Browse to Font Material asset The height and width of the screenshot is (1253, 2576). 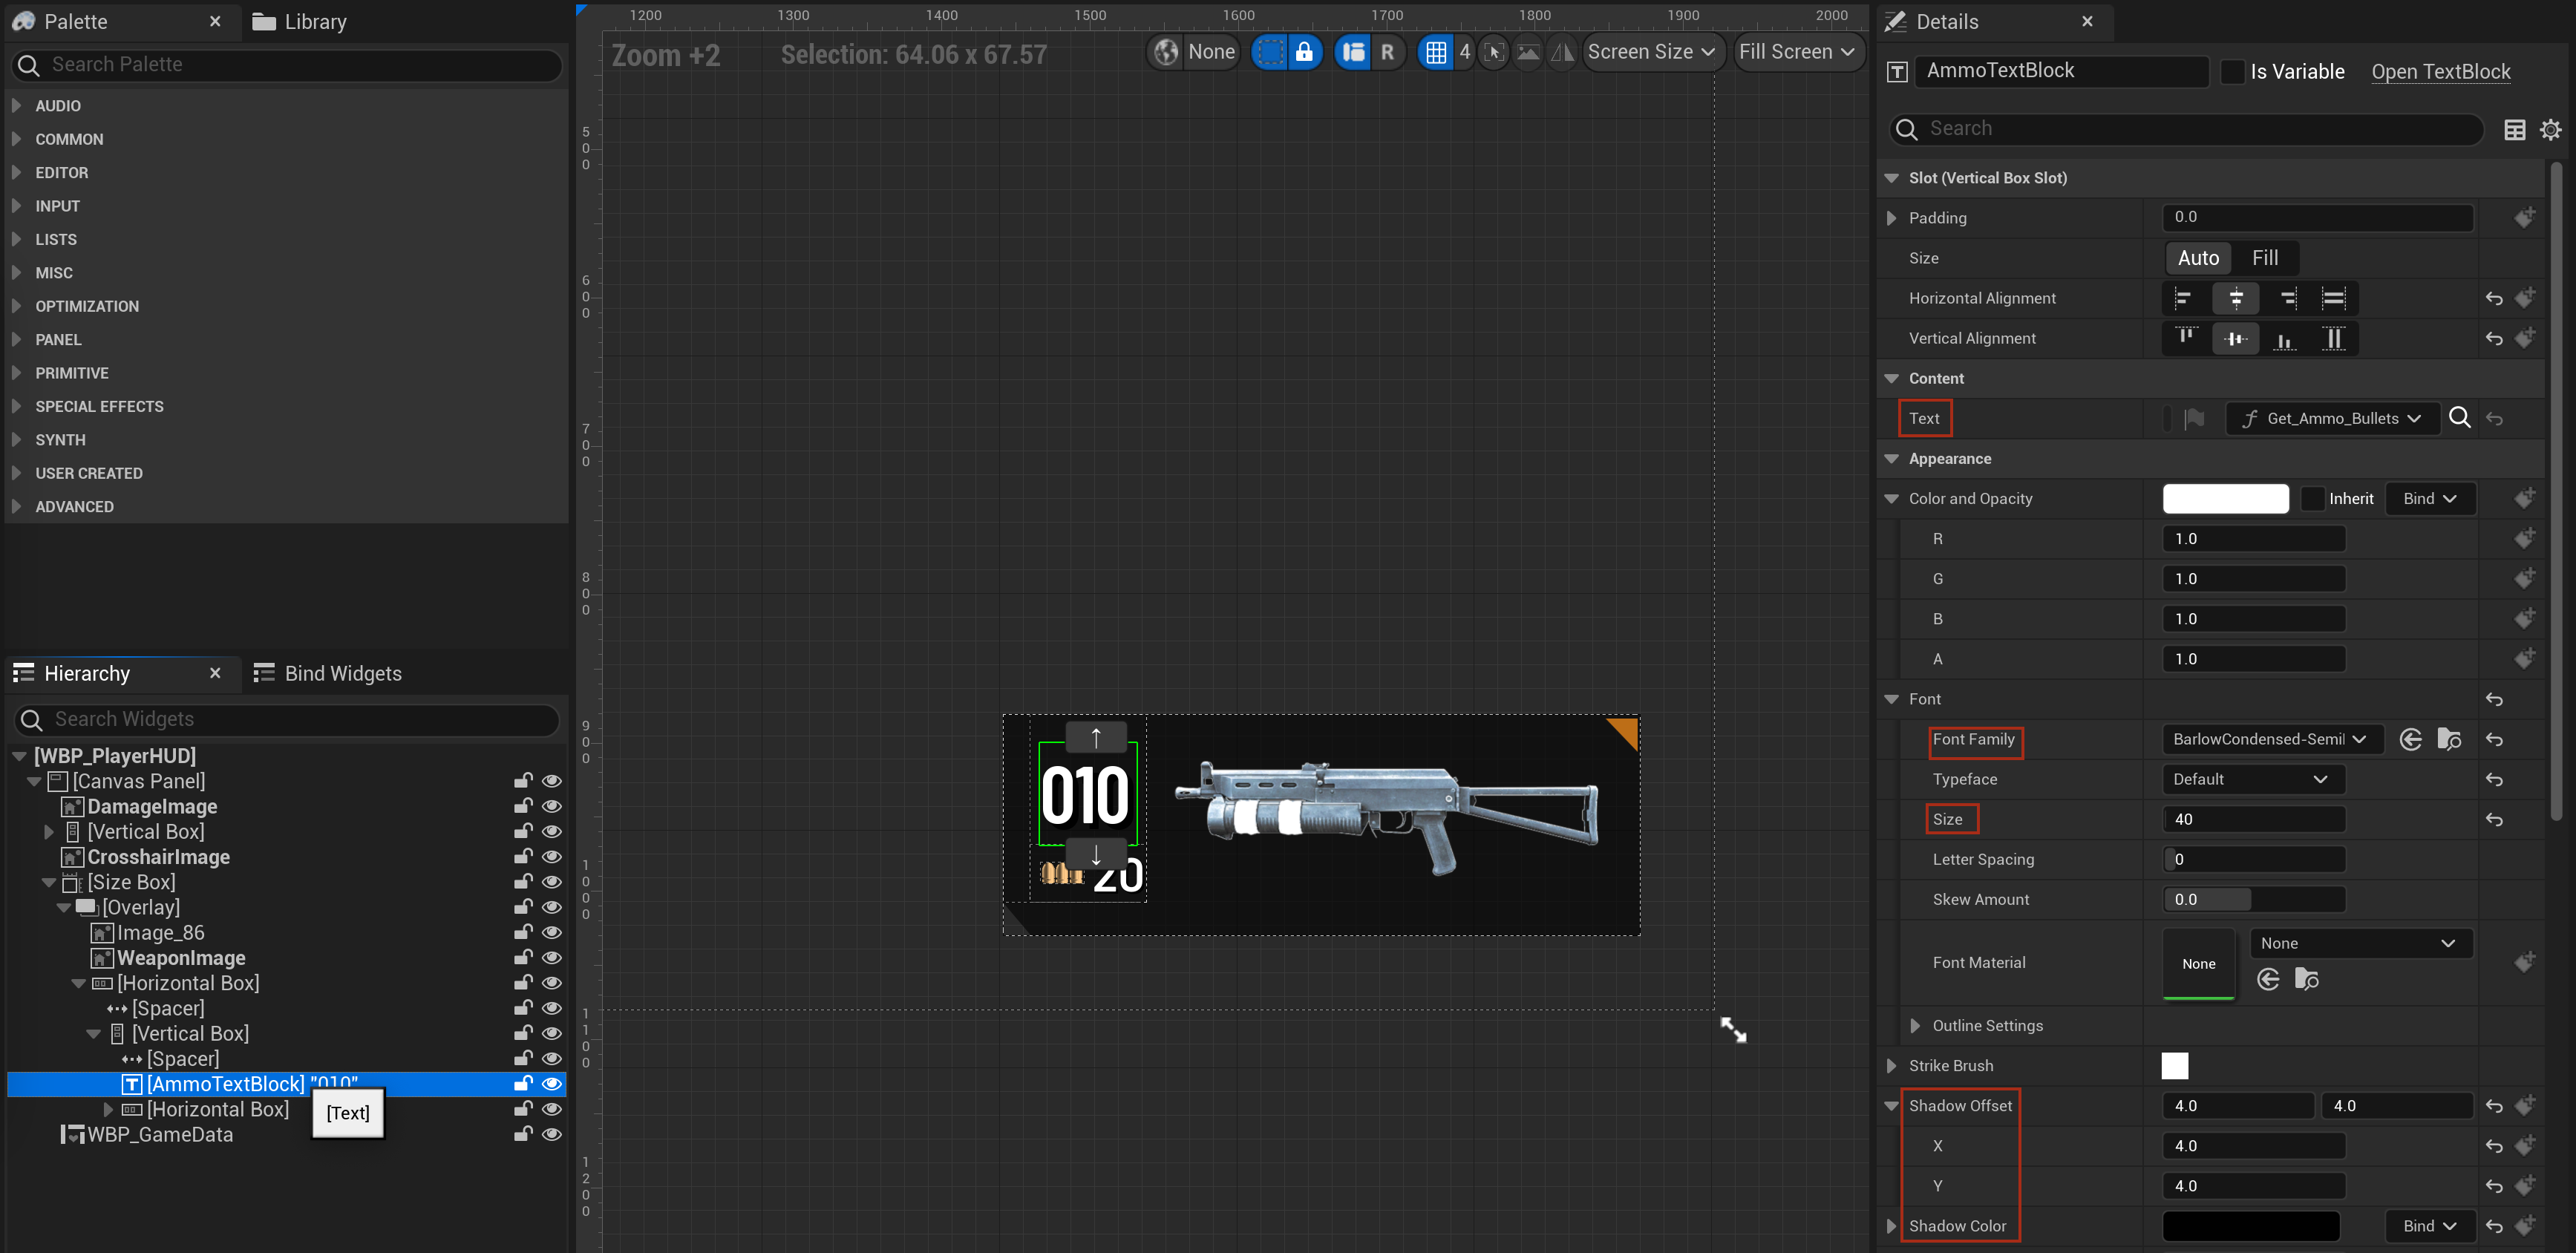2307,979
